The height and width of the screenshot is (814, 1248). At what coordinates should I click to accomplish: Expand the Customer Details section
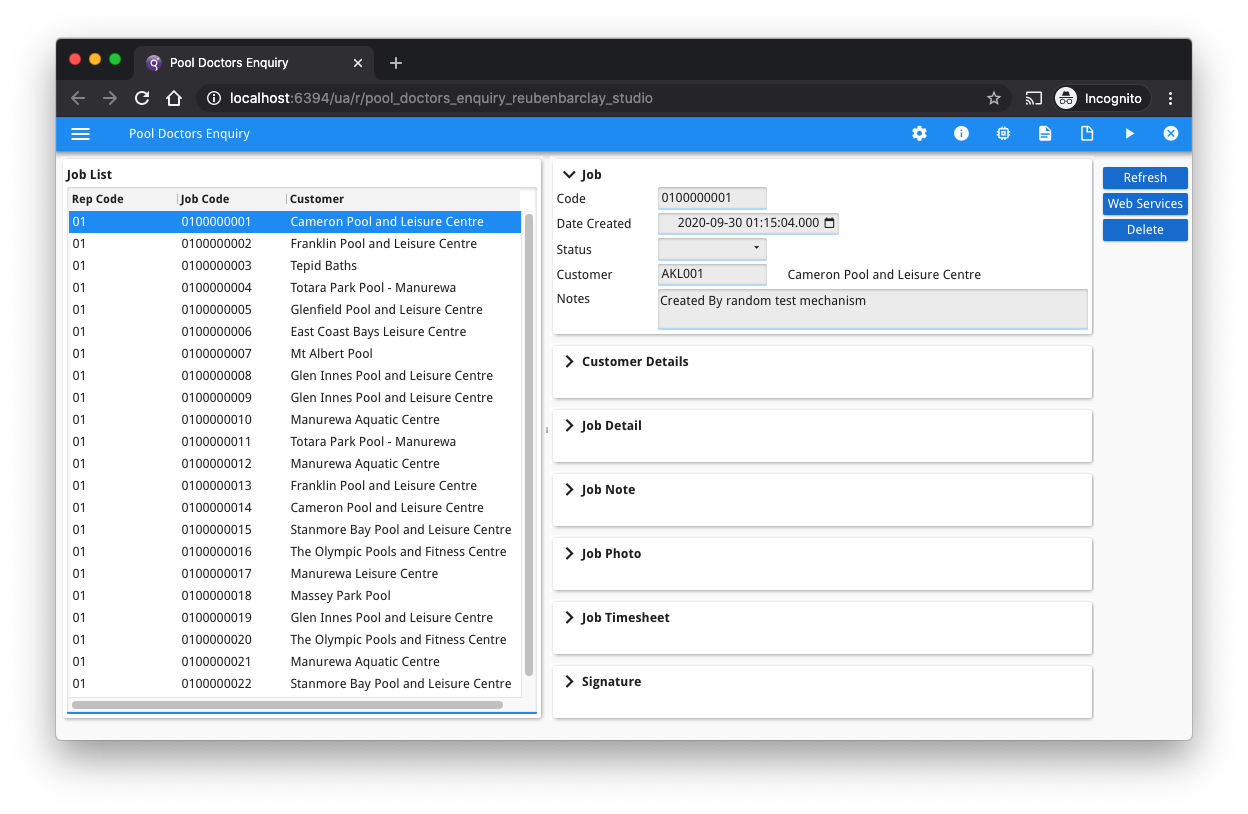point(570,361)
